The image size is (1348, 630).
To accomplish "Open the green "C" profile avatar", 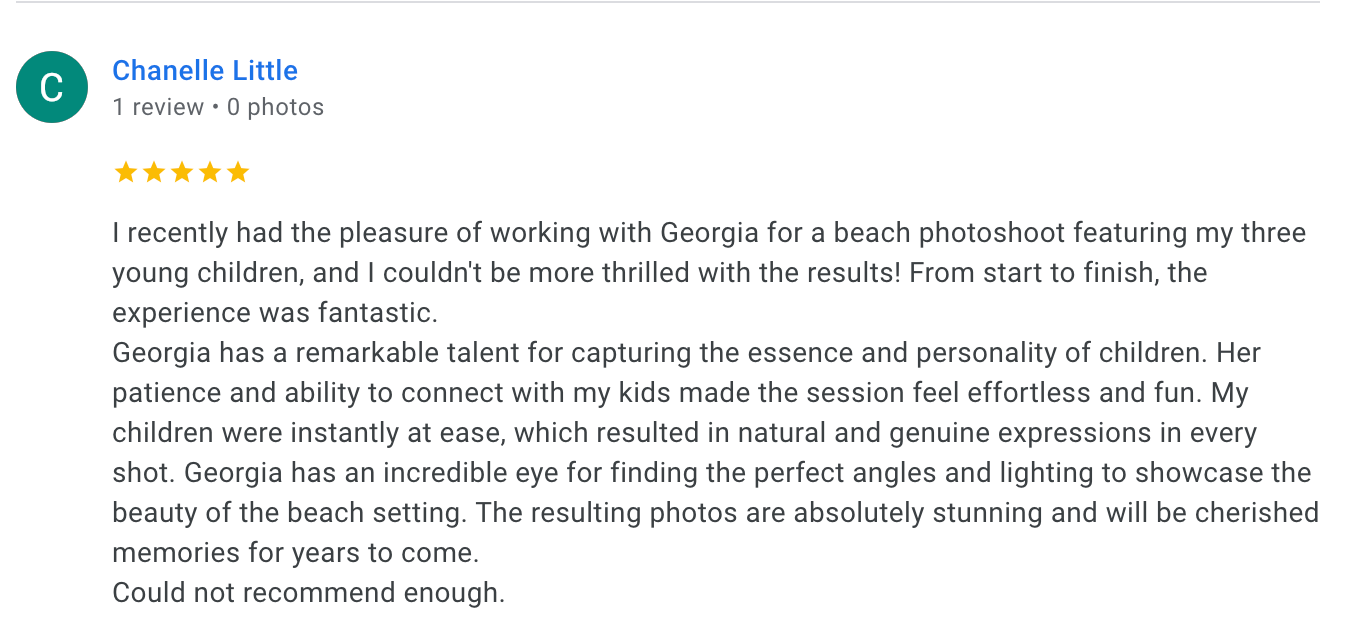I will 52,87.
